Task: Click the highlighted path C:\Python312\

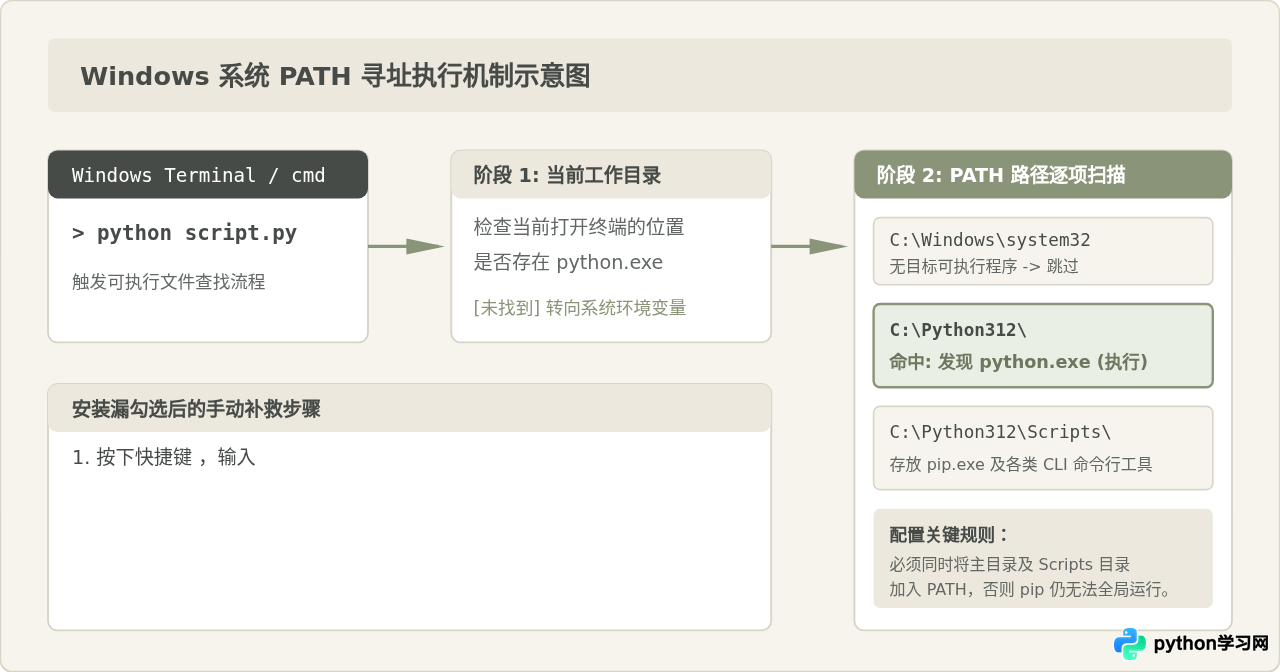Action: pos(958,330)
